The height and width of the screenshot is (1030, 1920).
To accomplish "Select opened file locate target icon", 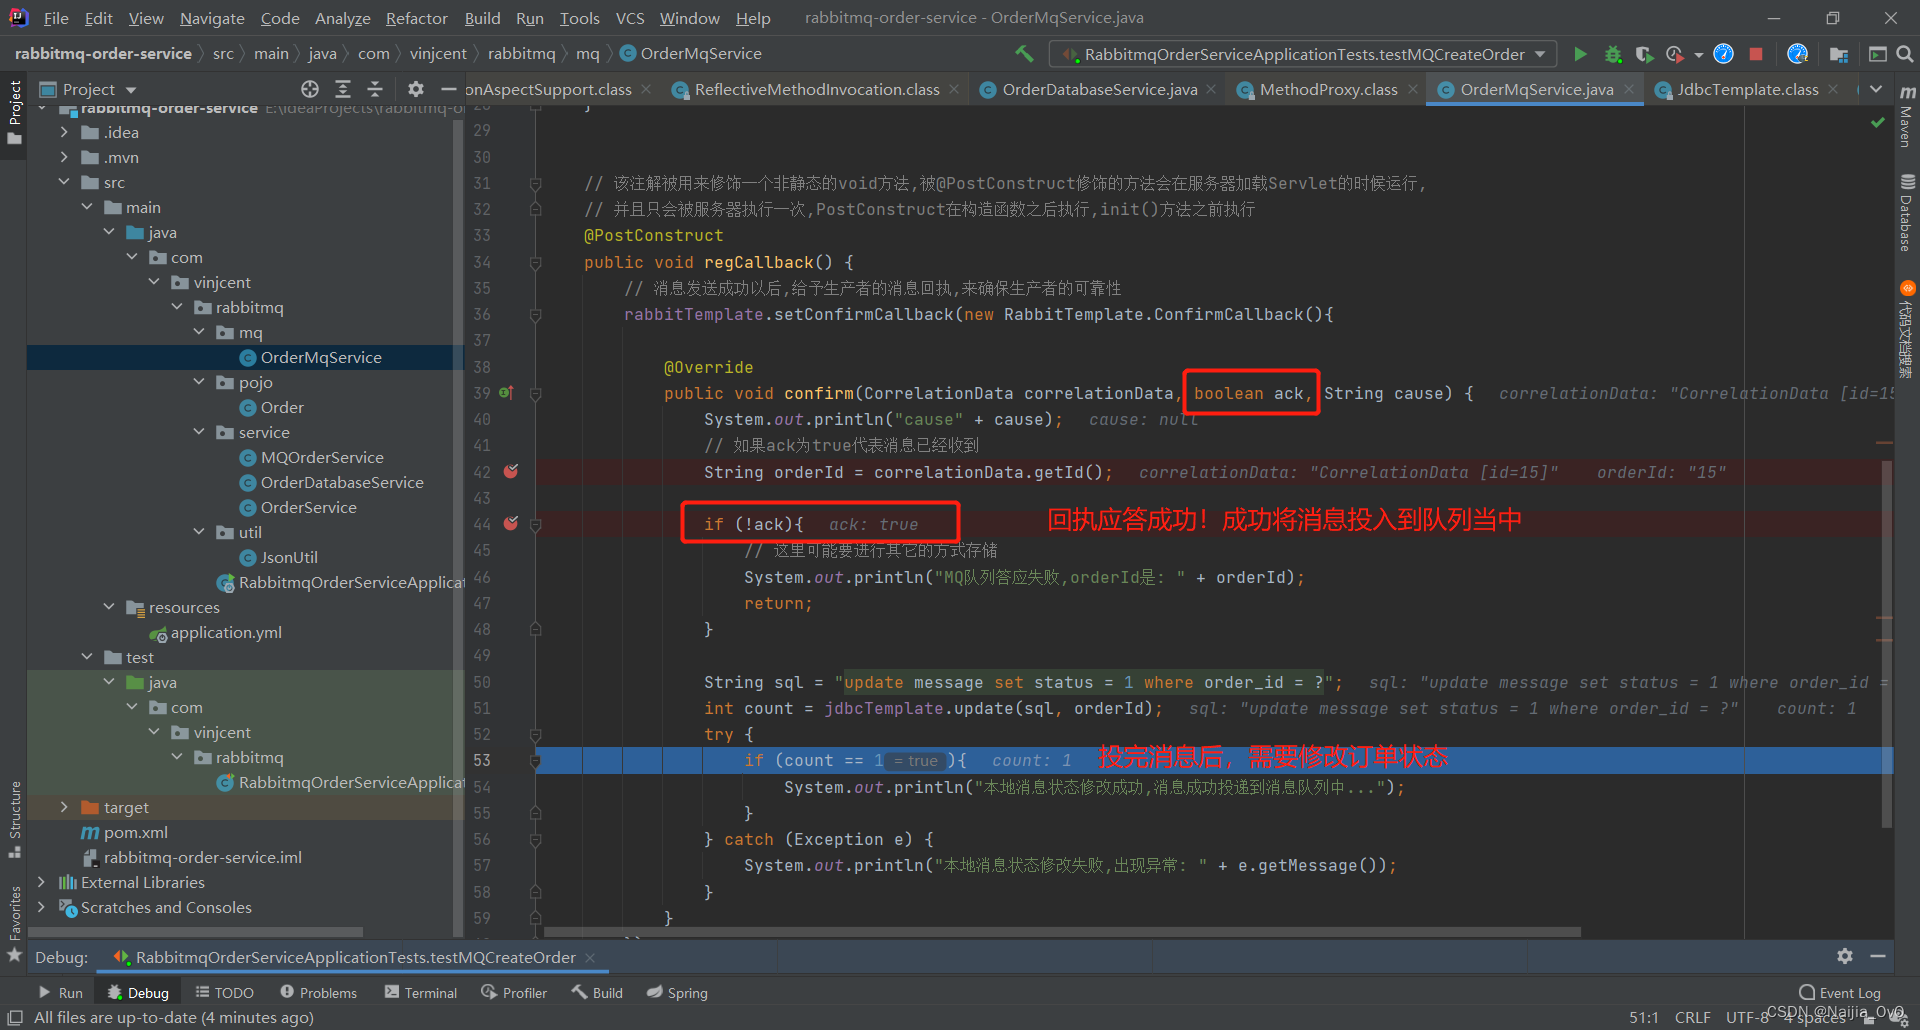I will point(310,89).
